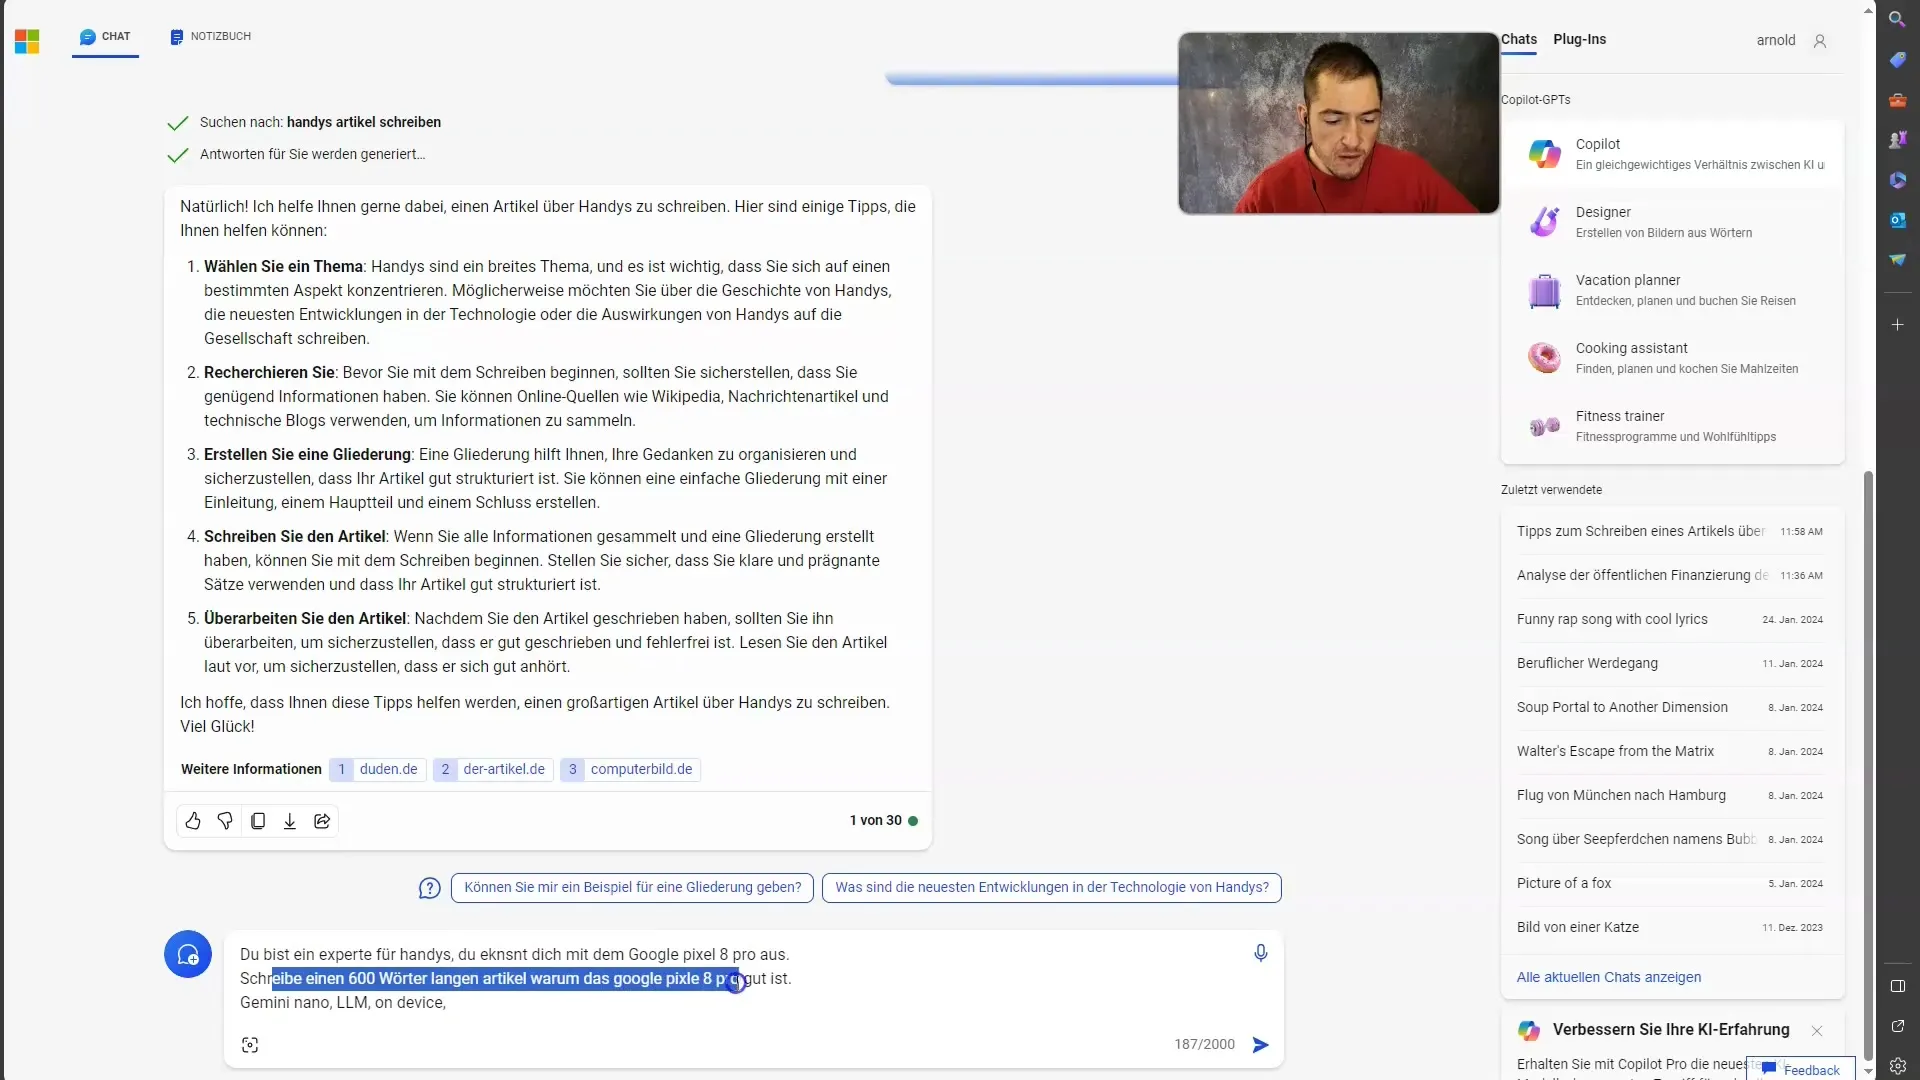Click the send message arrow icon
This screenshot has width=1920, height=1080.
1259,1043
